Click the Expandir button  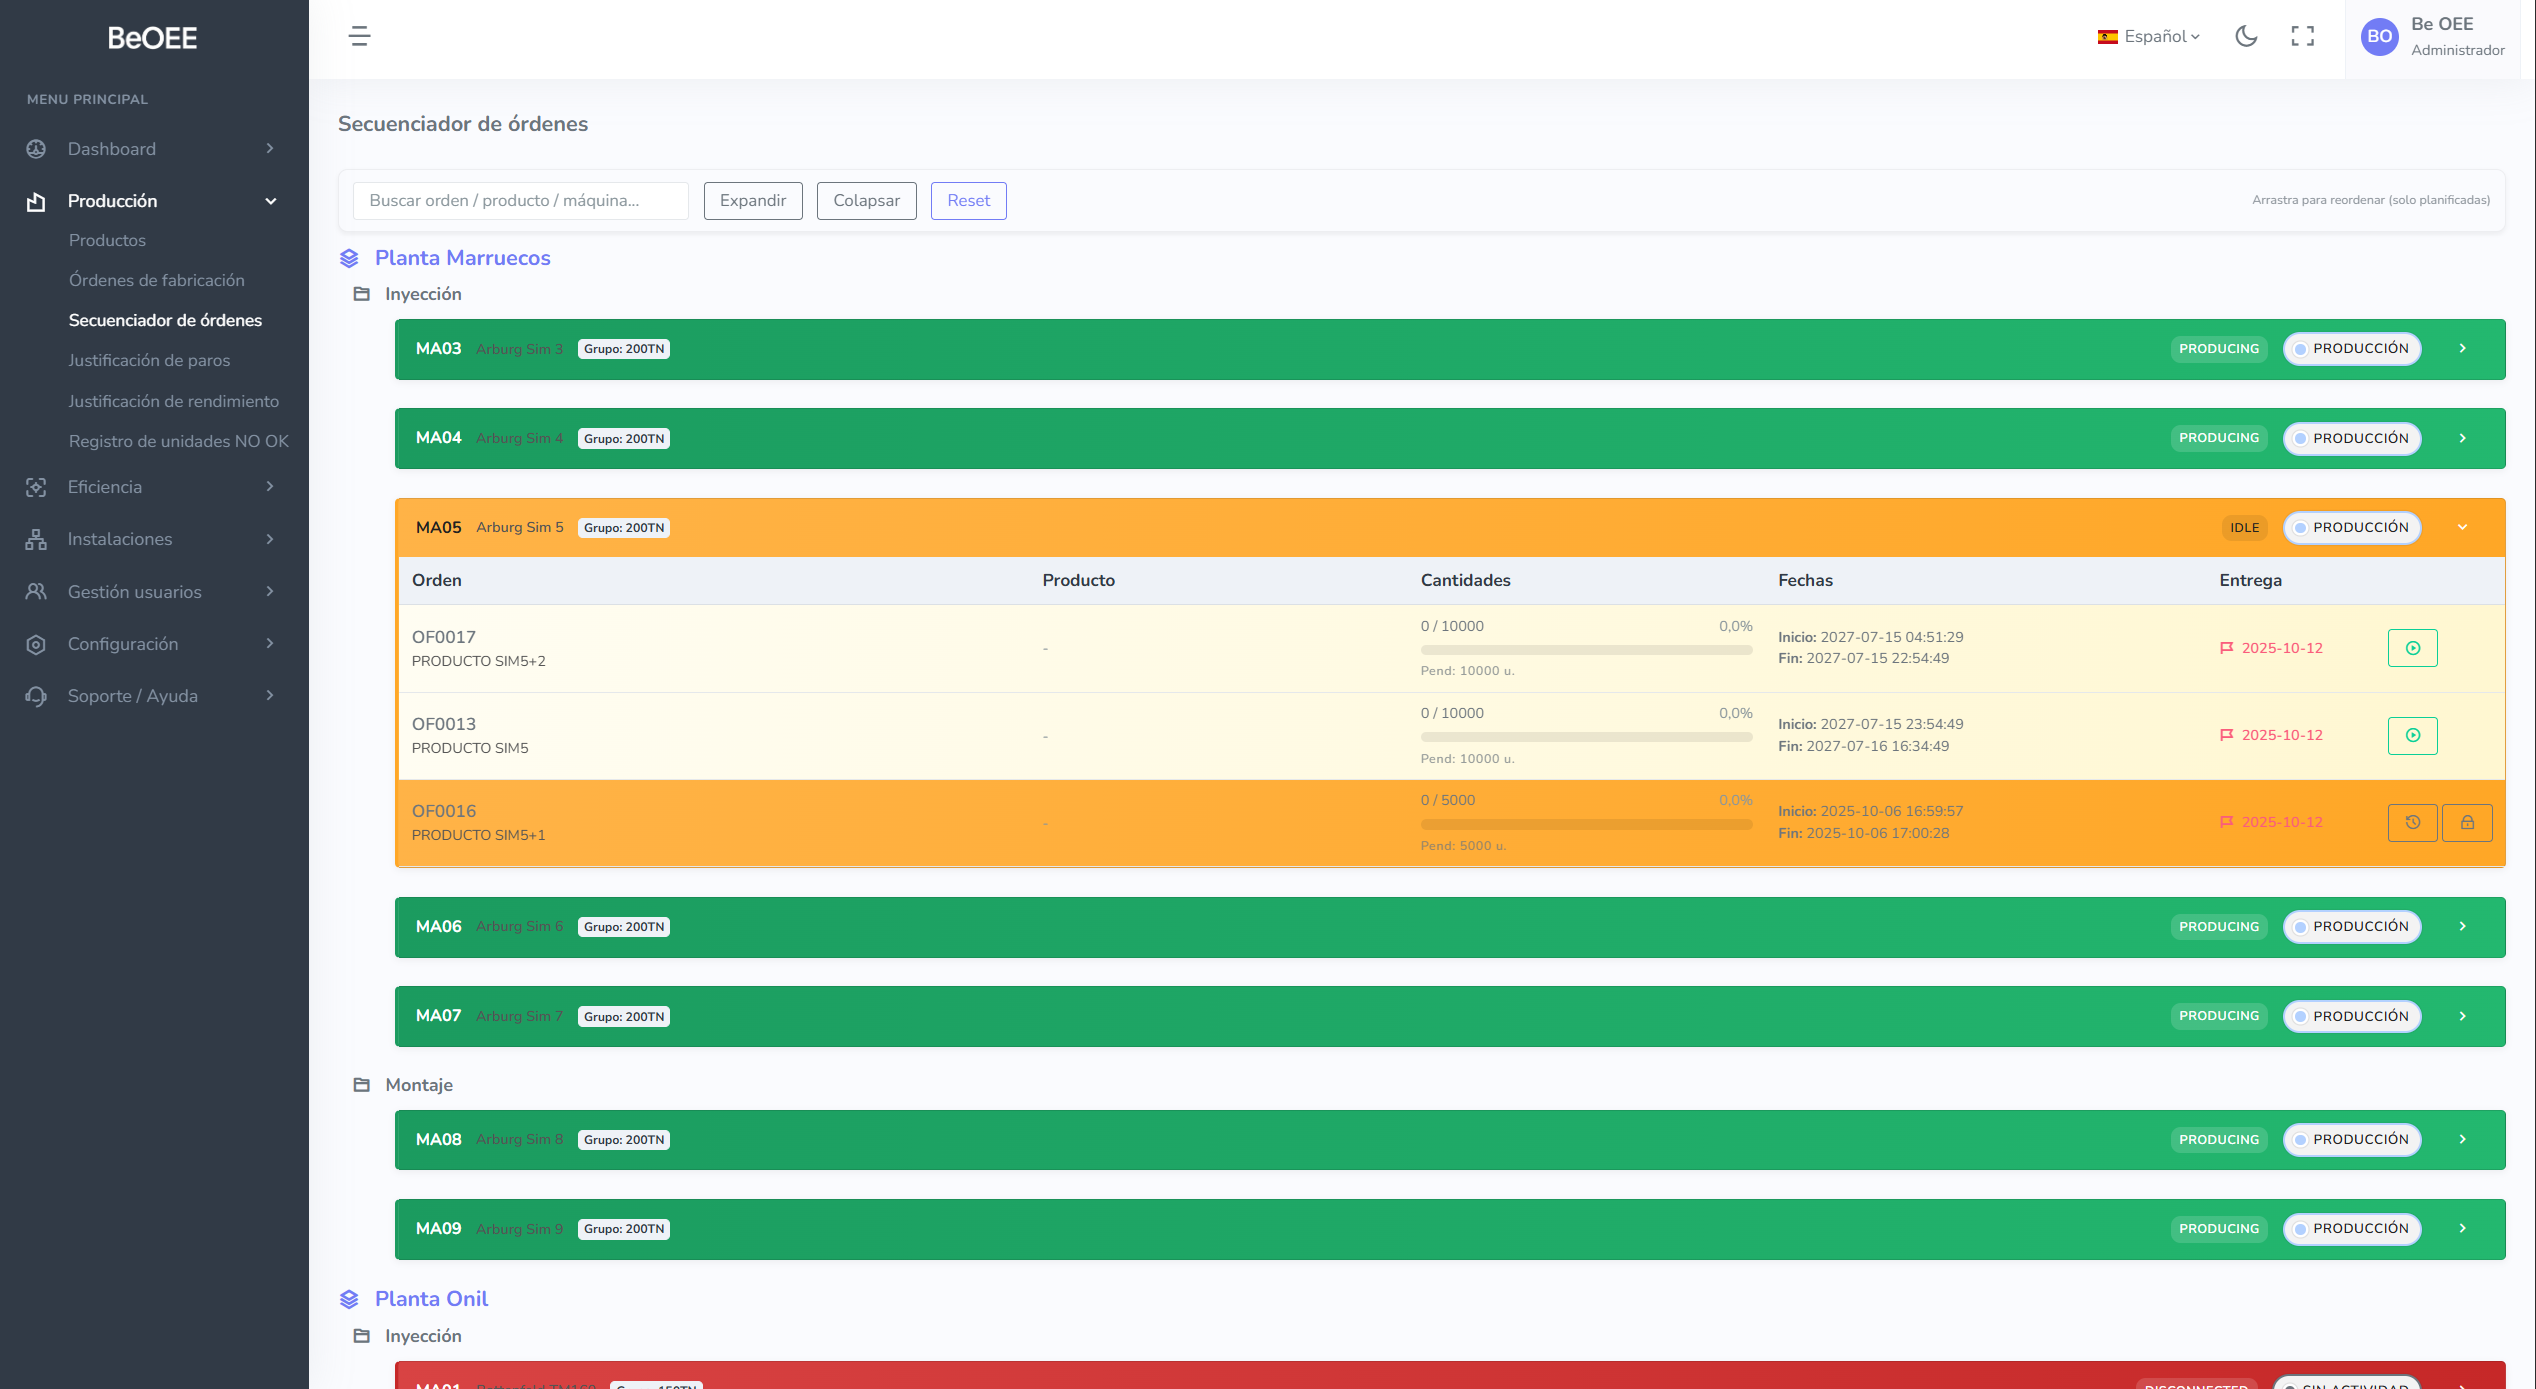[752, 201]
